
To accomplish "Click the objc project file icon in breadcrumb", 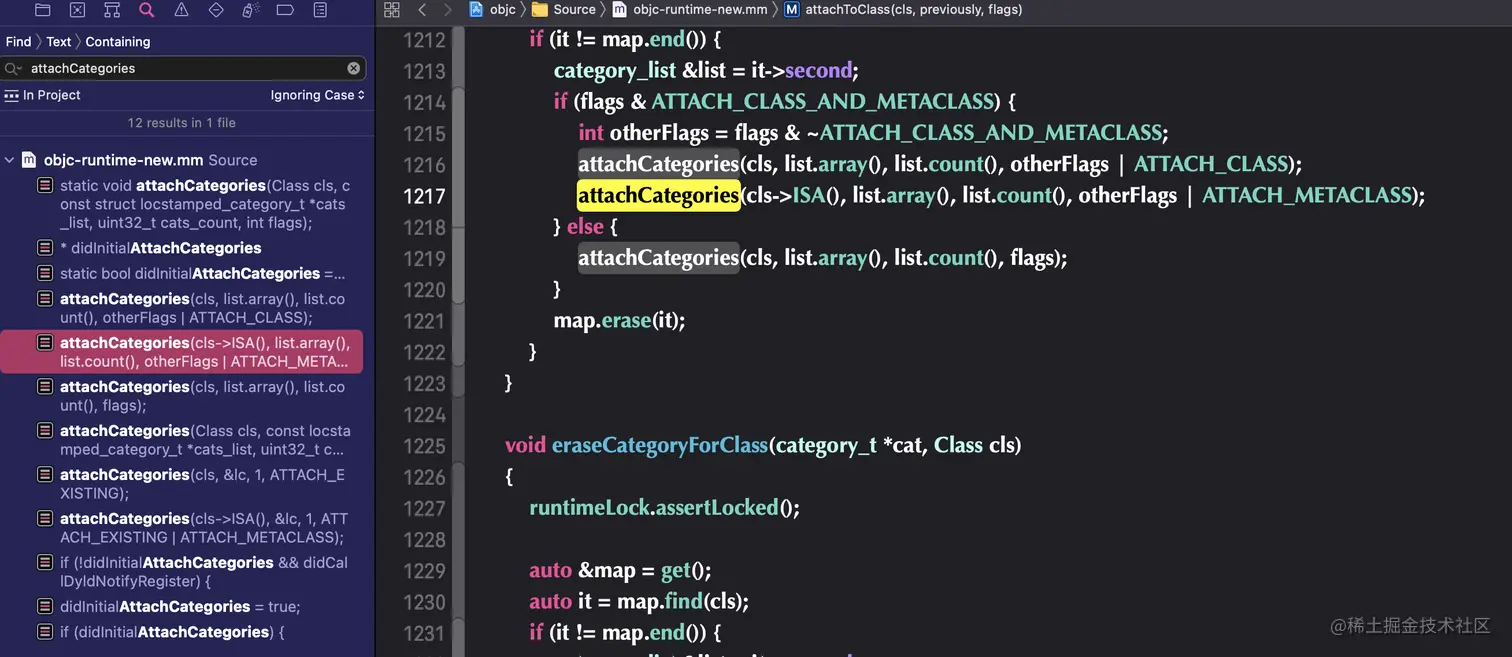I will pyautogui.click(x=478, y=9).
